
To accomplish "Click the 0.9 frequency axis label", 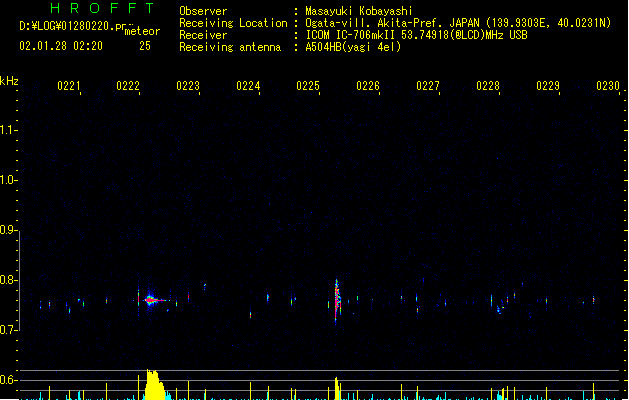I will [7, 230].
